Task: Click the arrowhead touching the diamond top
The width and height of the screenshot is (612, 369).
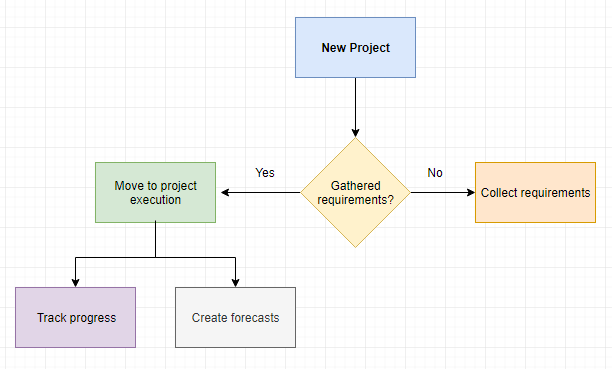Action: (355, 133)
